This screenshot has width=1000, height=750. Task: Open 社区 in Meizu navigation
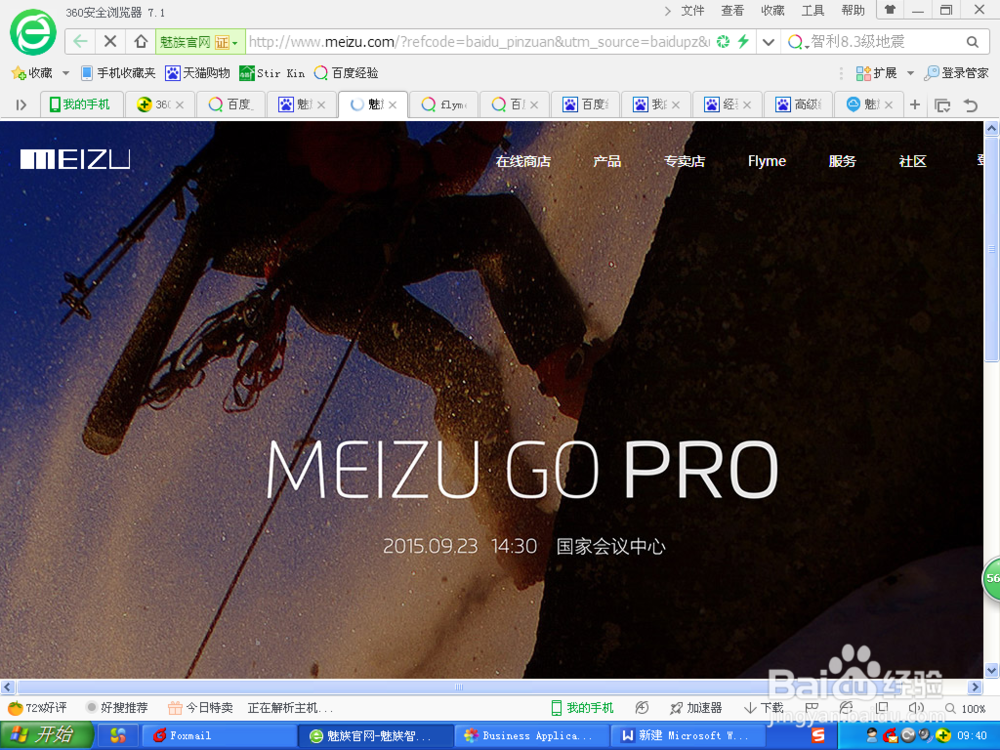click(x=912, y=161)
